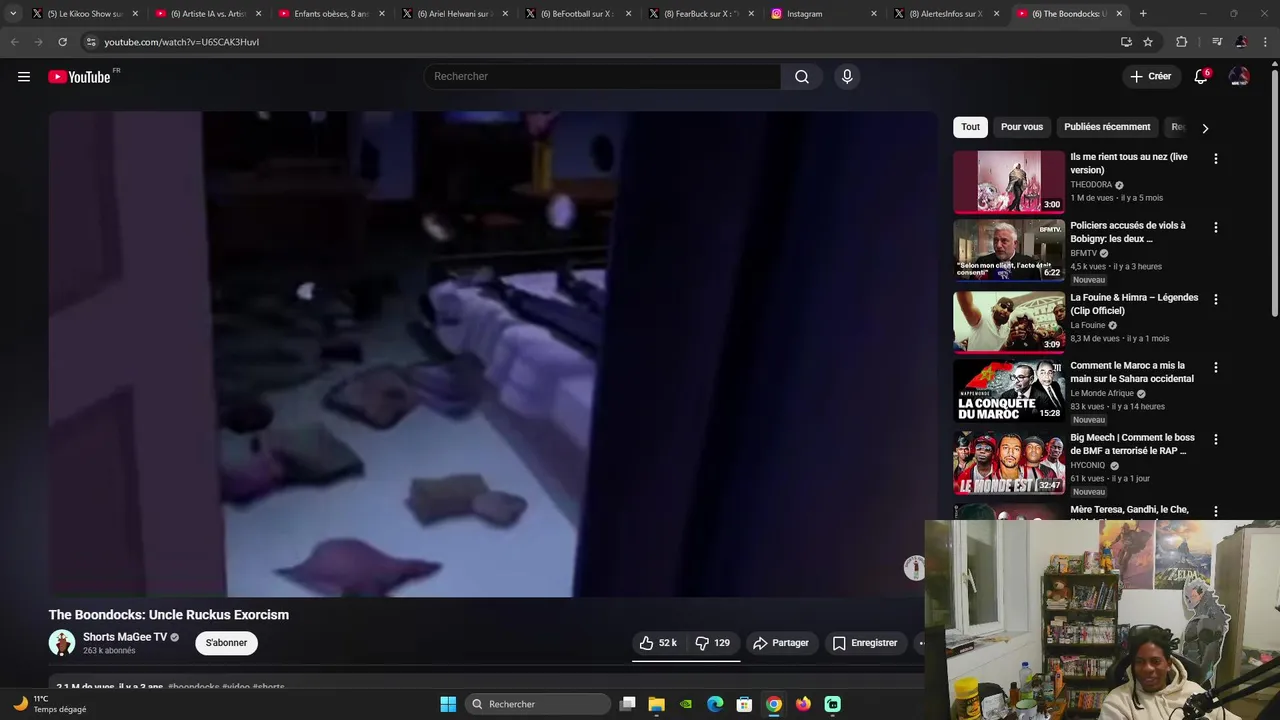
Task: Select the 'Pour vous' filter chip
Action: coord(1022,127)
